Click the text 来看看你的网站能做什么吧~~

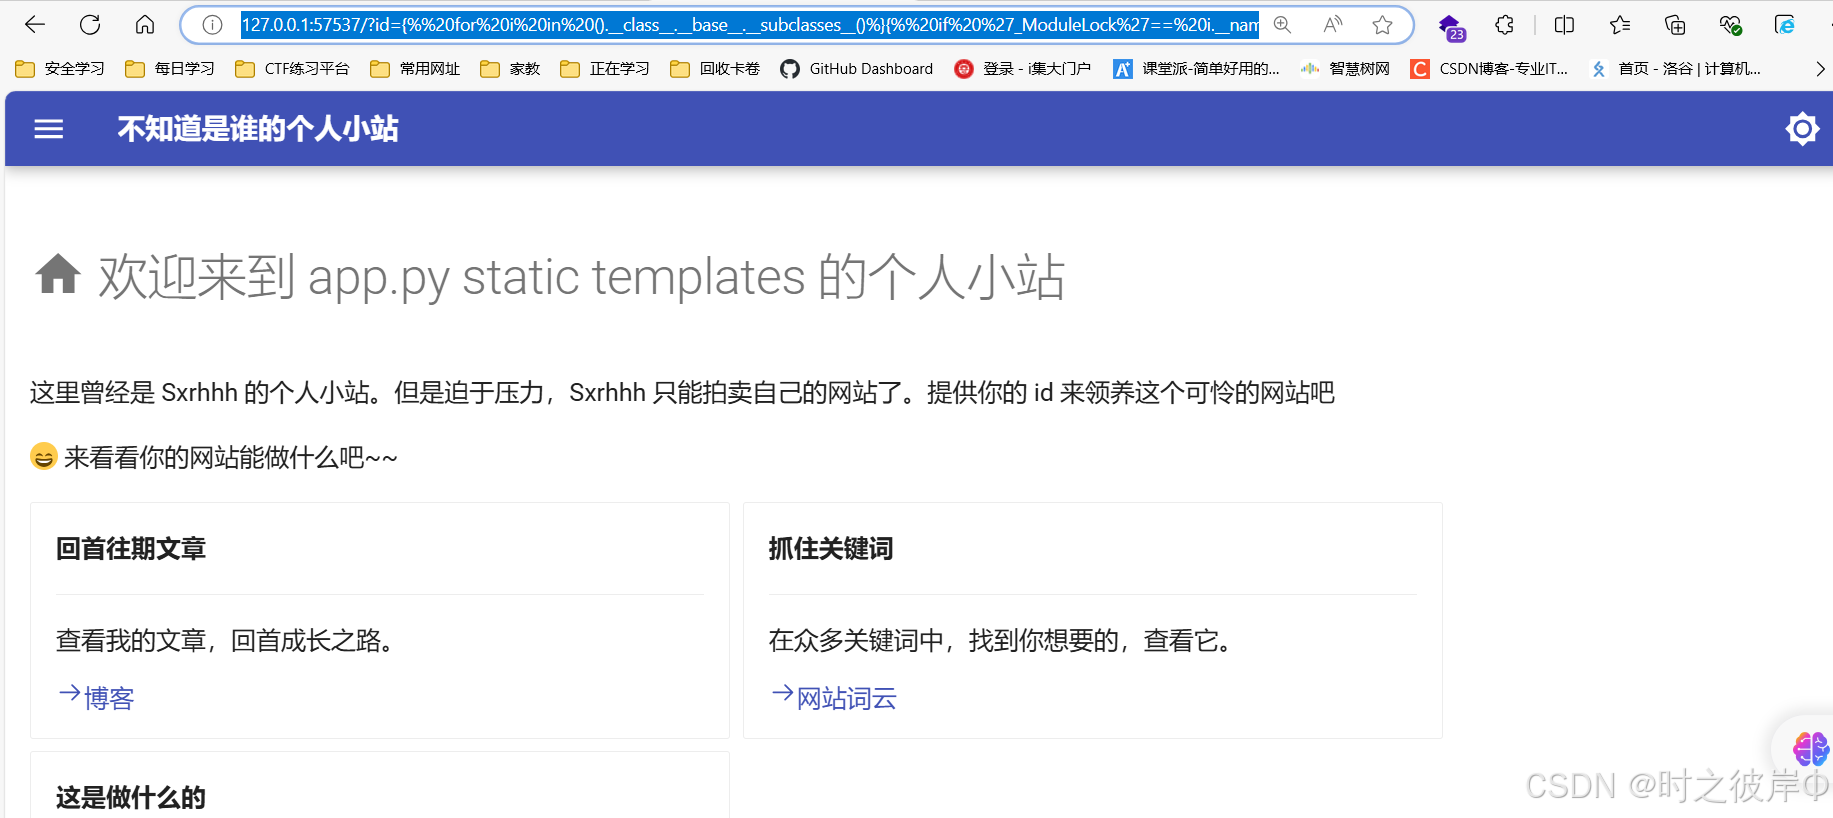coord(231,457)
